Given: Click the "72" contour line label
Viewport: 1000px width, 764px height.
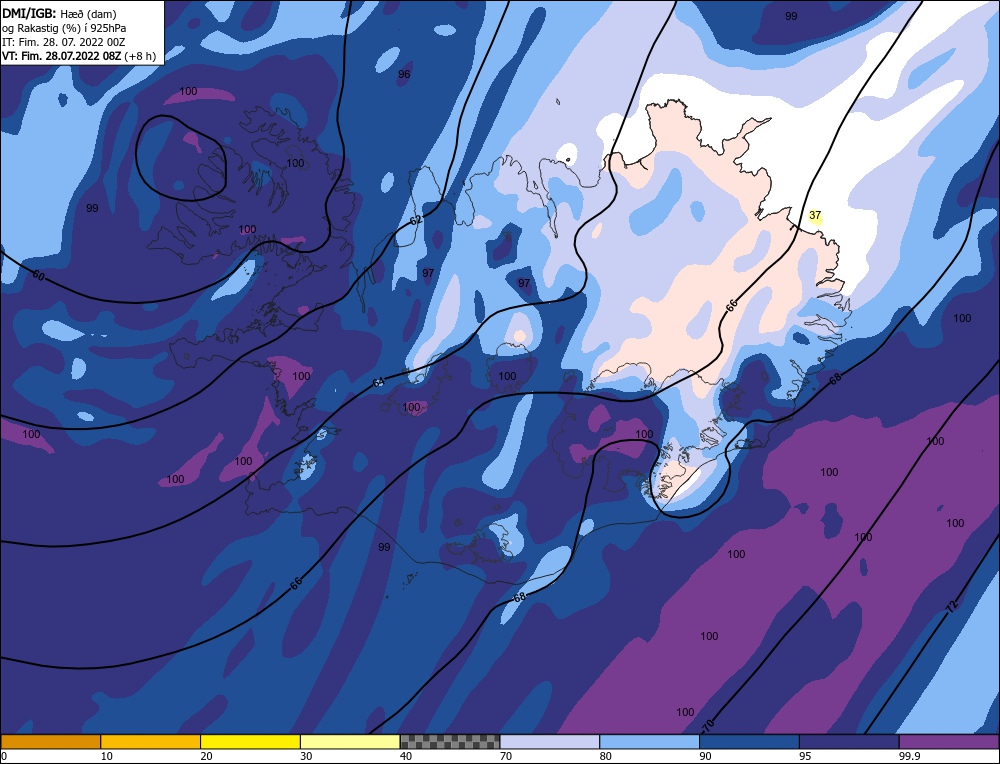Looking at the screenshot, I should 952,607.
